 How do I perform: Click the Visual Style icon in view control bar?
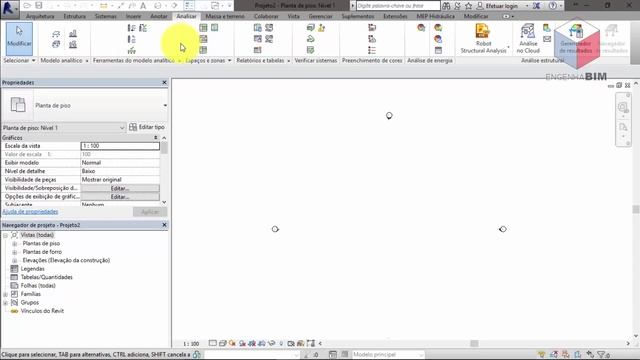point(222,343)
